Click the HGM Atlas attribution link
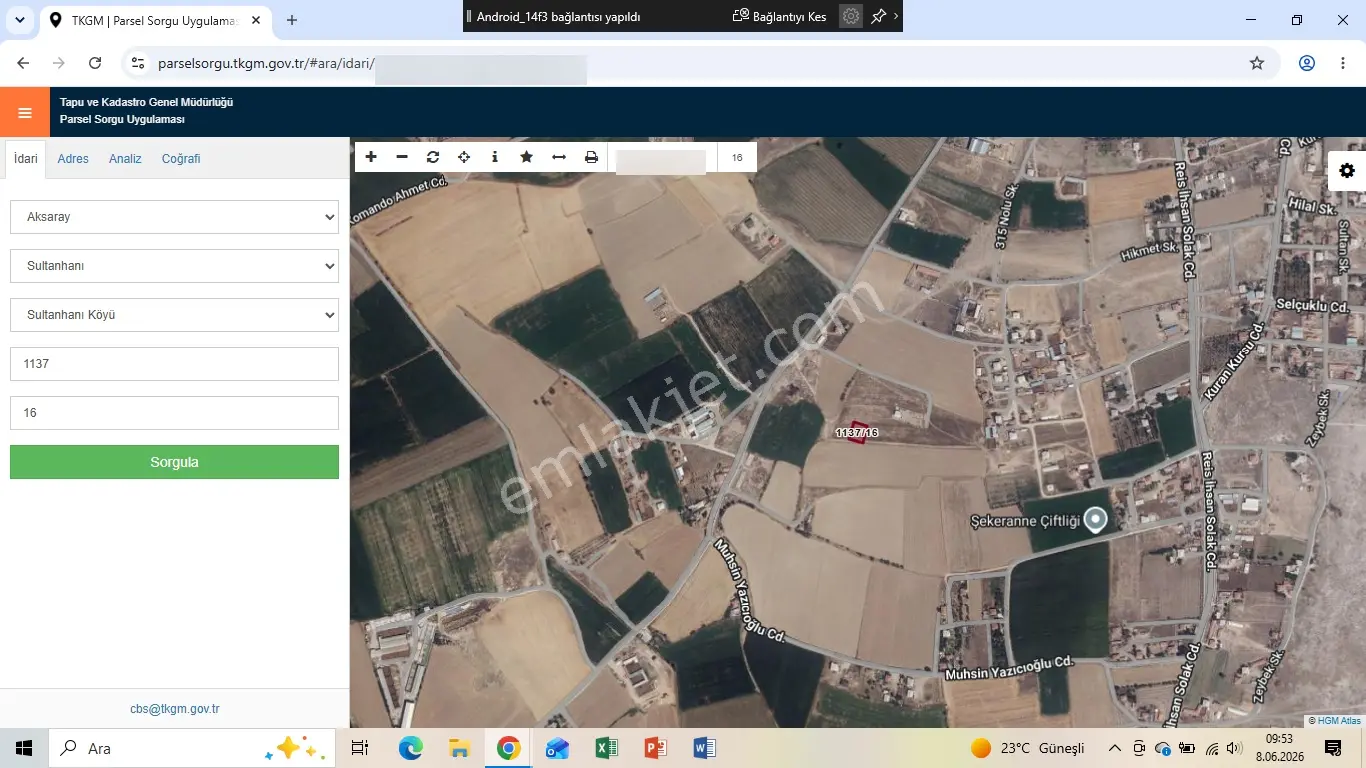 tap(1339, 720)
